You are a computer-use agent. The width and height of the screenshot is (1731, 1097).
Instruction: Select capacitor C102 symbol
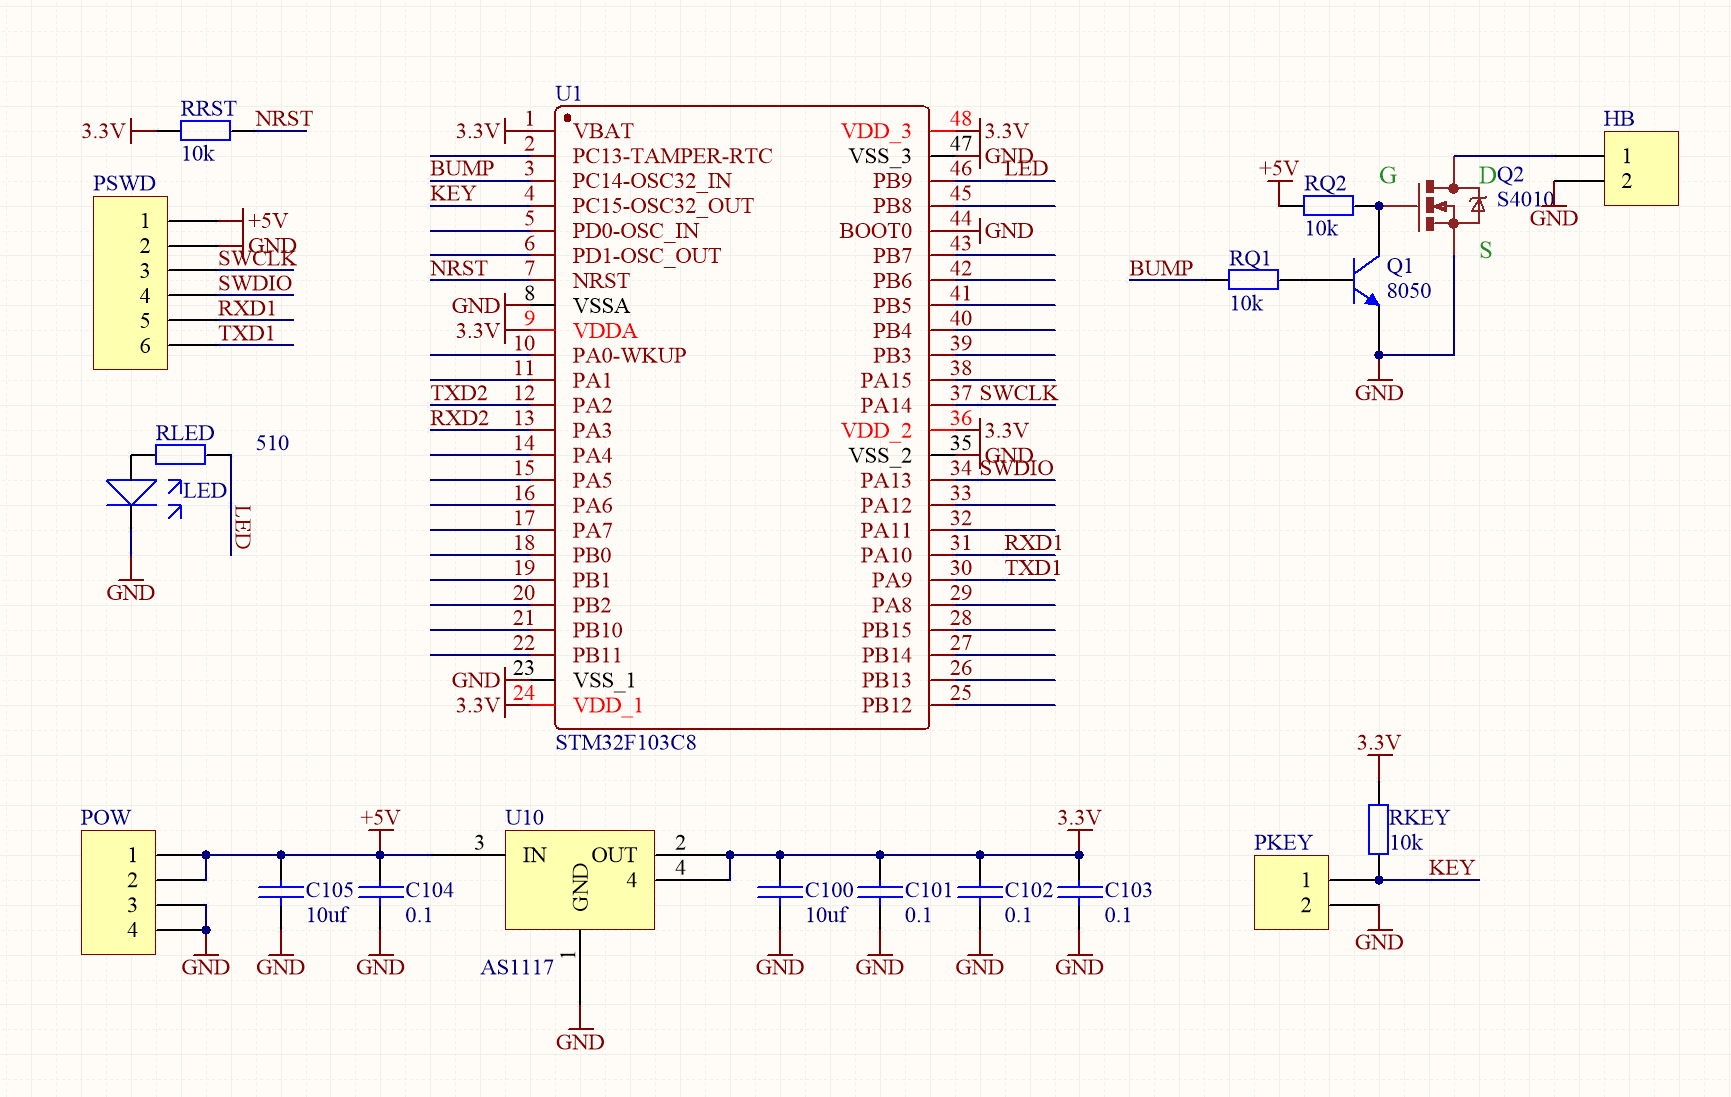point(980,892)
